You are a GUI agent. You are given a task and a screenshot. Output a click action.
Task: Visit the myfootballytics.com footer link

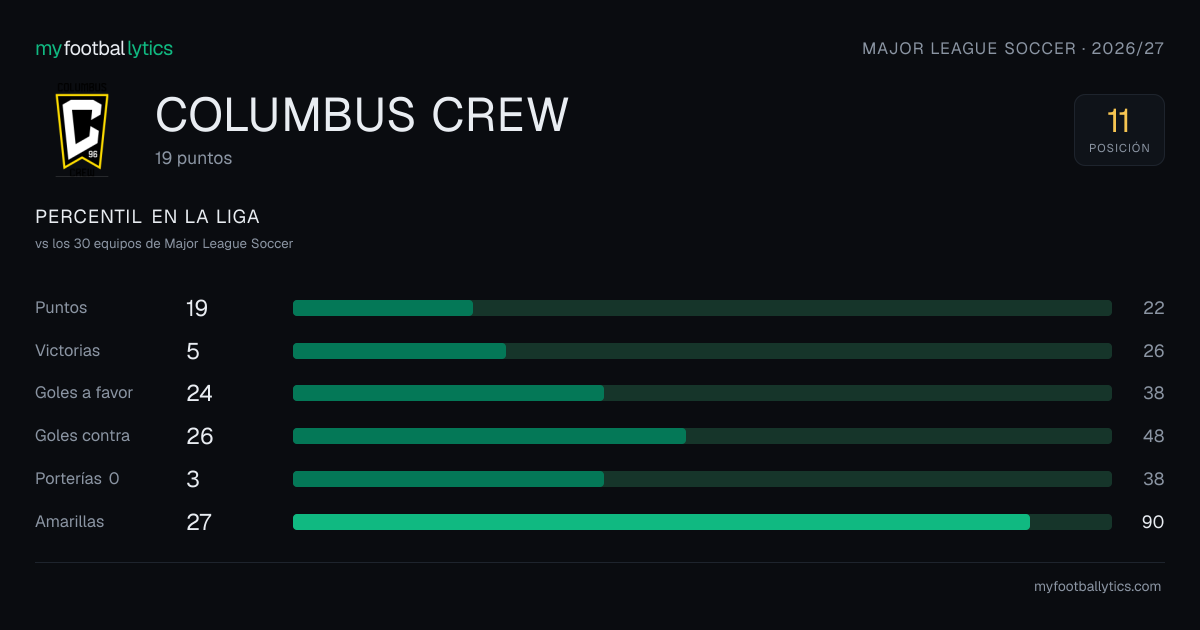pyautogui.click(x=1097, y=587)
